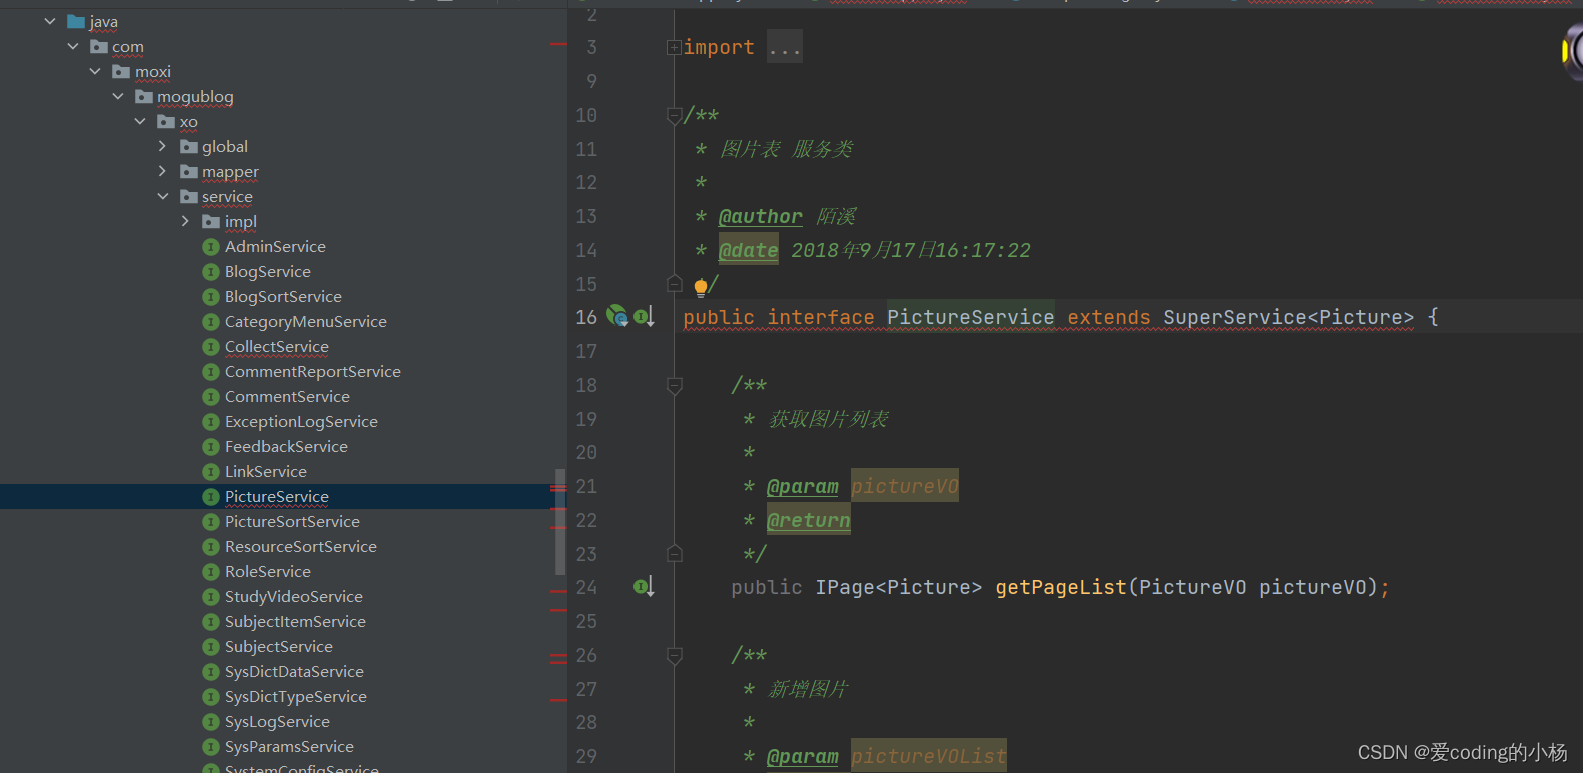Viewport: 1583px width, 773px height.
Task: Expand the impl package
Action: tap(185, 221)
